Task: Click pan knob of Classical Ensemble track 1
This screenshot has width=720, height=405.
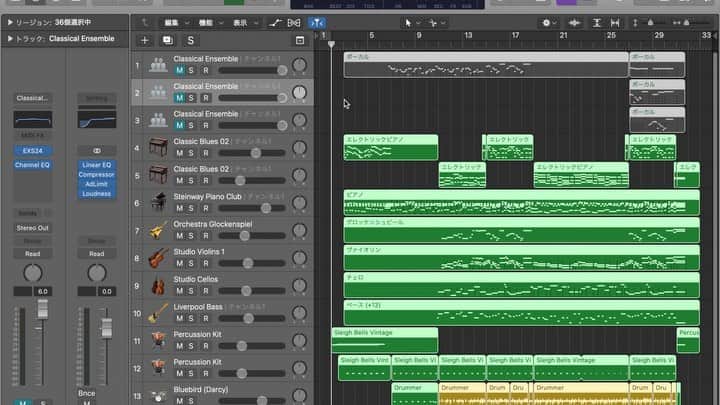Action: tap(299, 65)
